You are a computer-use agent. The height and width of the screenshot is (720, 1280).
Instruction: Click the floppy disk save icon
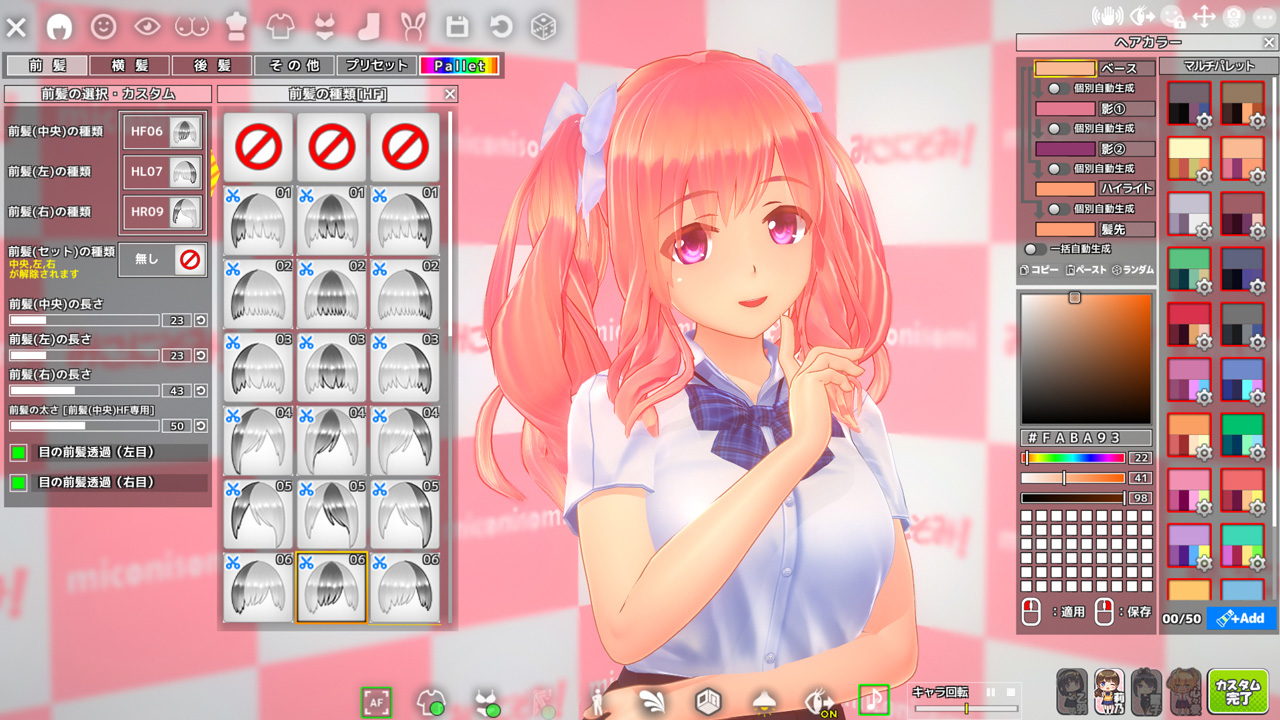click(x=457, y=26)
